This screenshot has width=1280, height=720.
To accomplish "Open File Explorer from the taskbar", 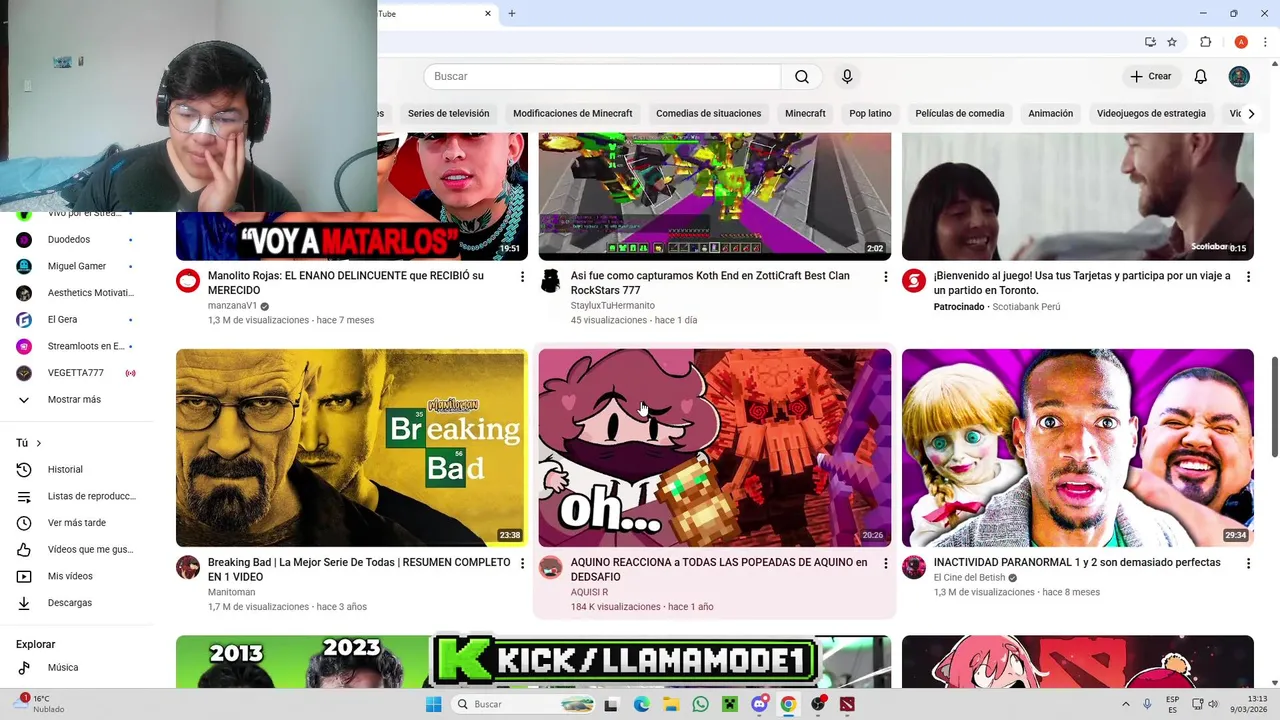I will pos(671,704).
